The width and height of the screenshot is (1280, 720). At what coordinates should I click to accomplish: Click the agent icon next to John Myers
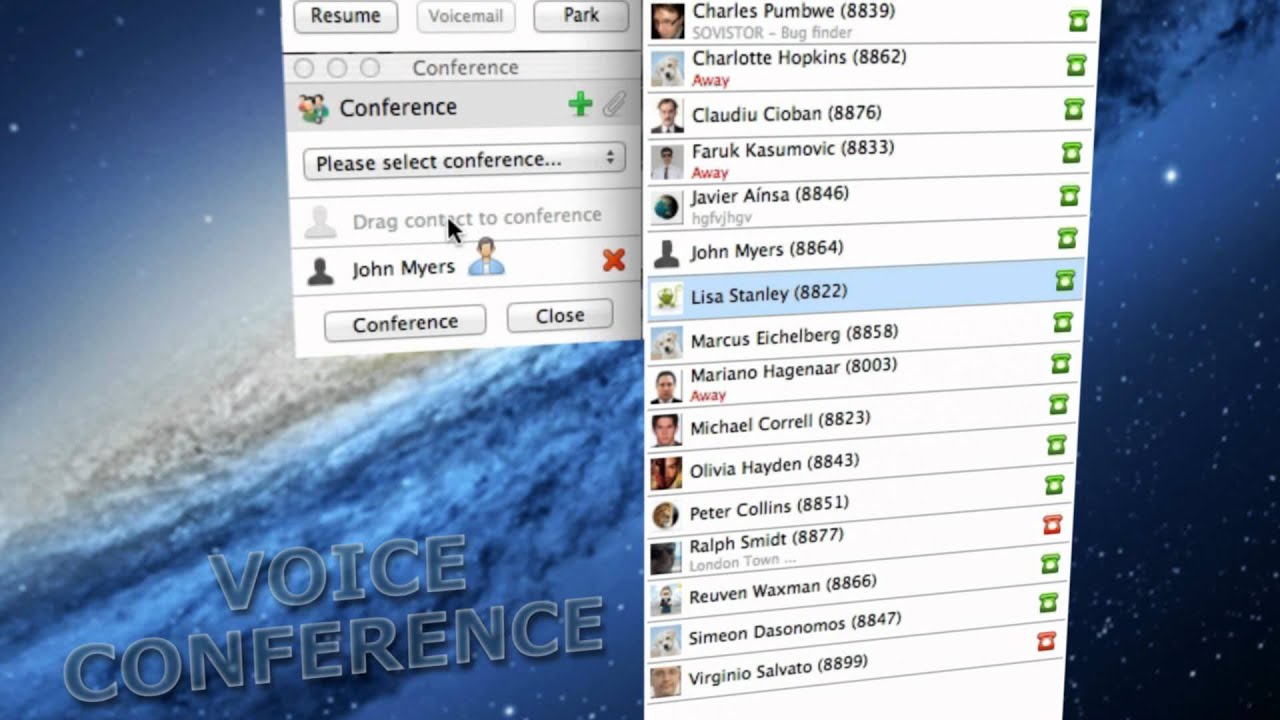point(486,257)
